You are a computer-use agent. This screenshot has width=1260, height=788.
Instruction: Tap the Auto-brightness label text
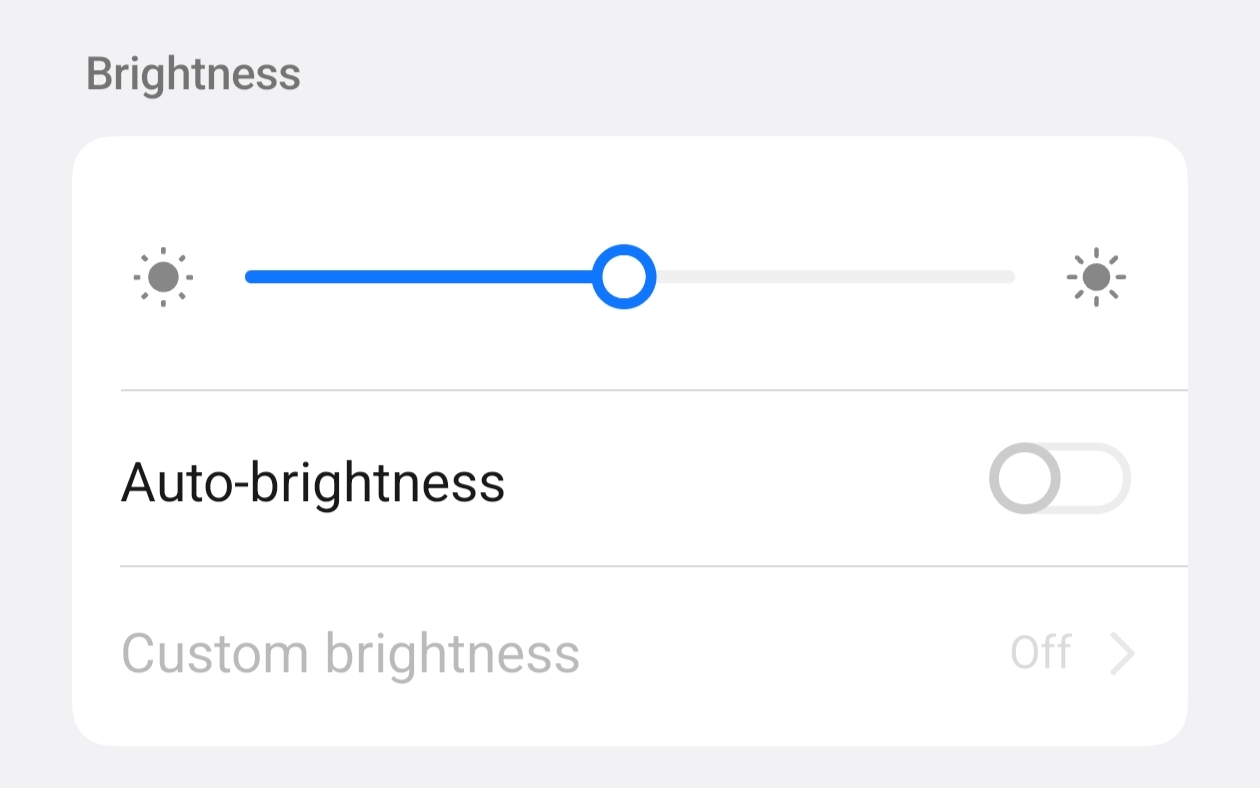click(x=313, y=483)
